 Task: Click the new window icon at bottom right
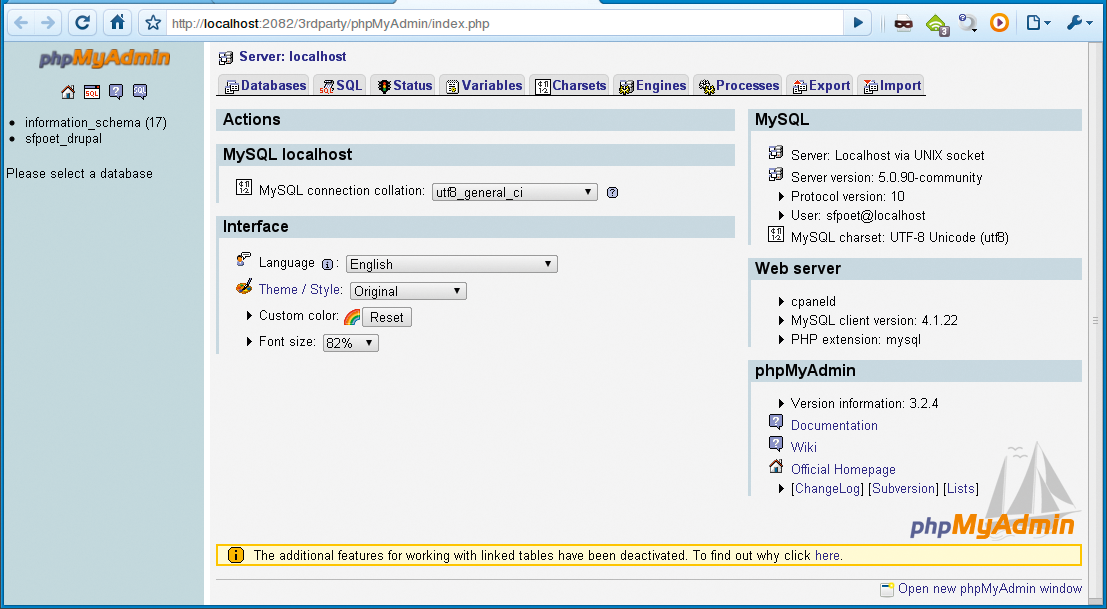[887, 589]
